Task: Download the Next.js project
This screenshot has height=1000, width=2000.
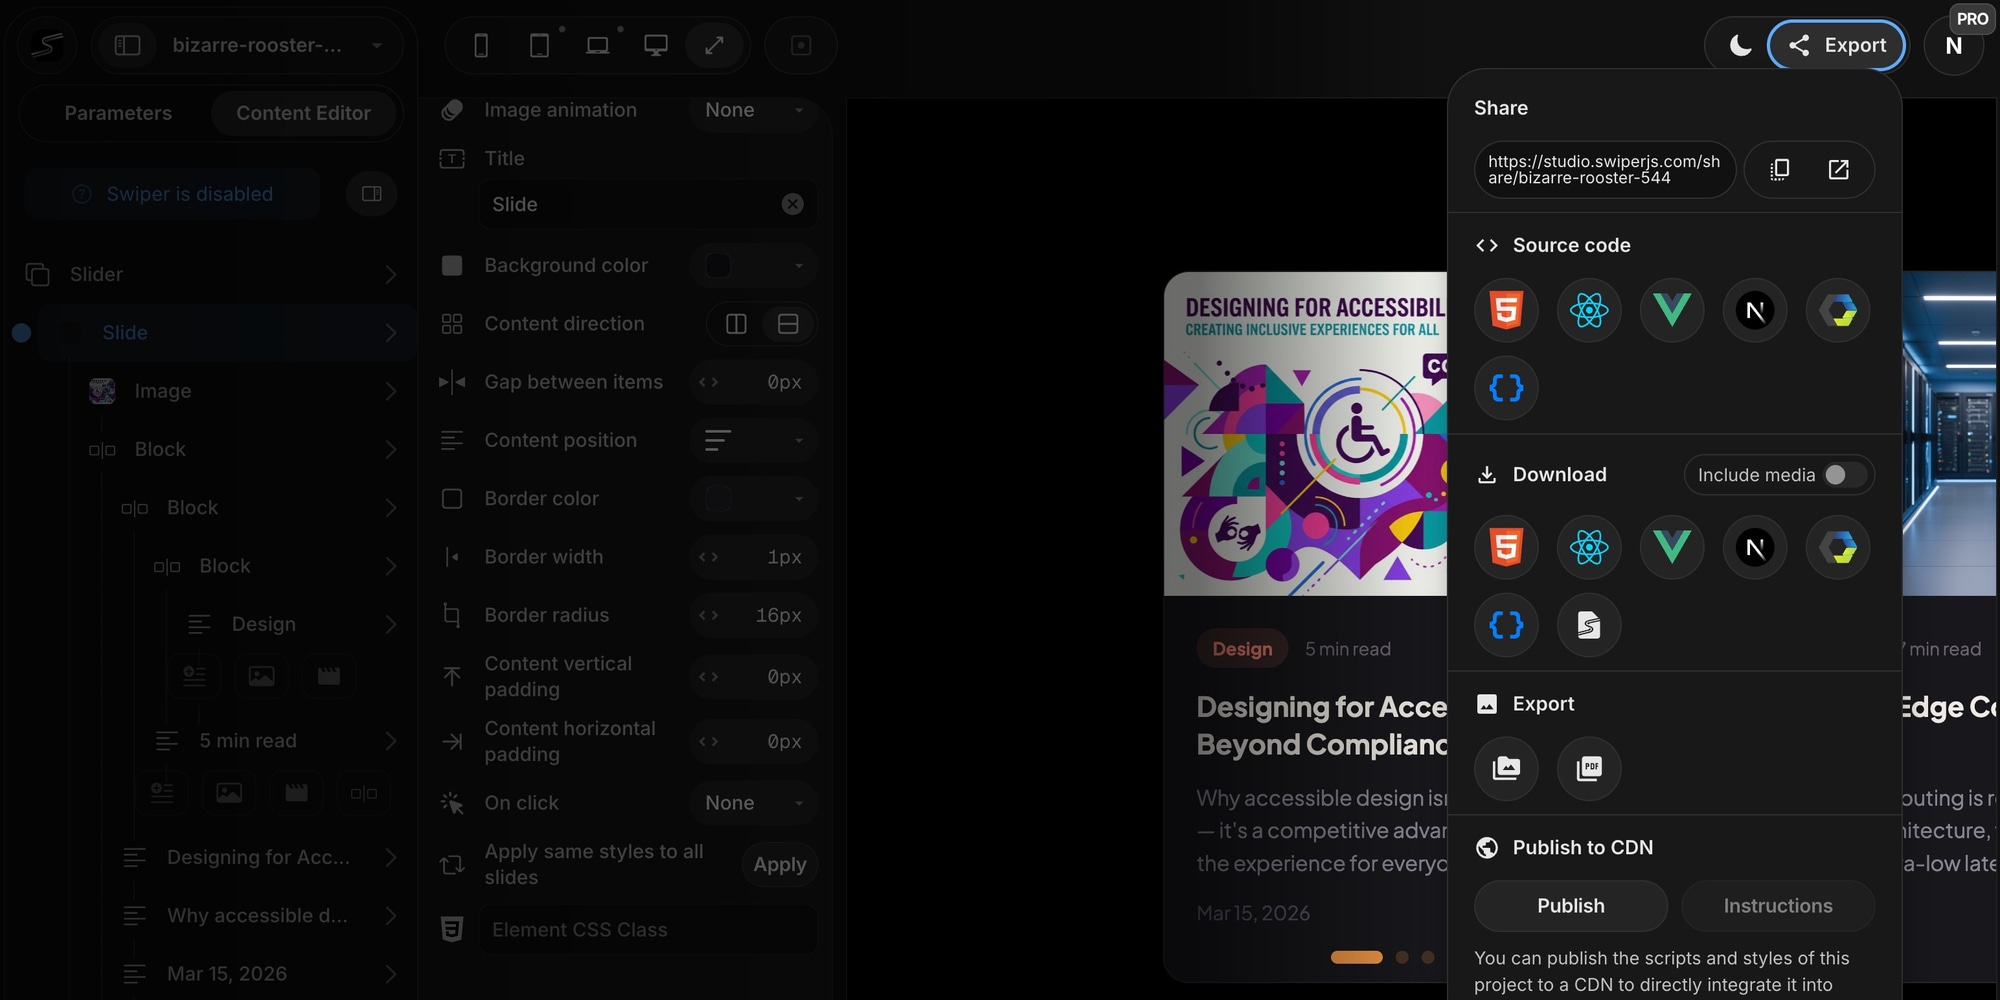Action: (1754, 548)
